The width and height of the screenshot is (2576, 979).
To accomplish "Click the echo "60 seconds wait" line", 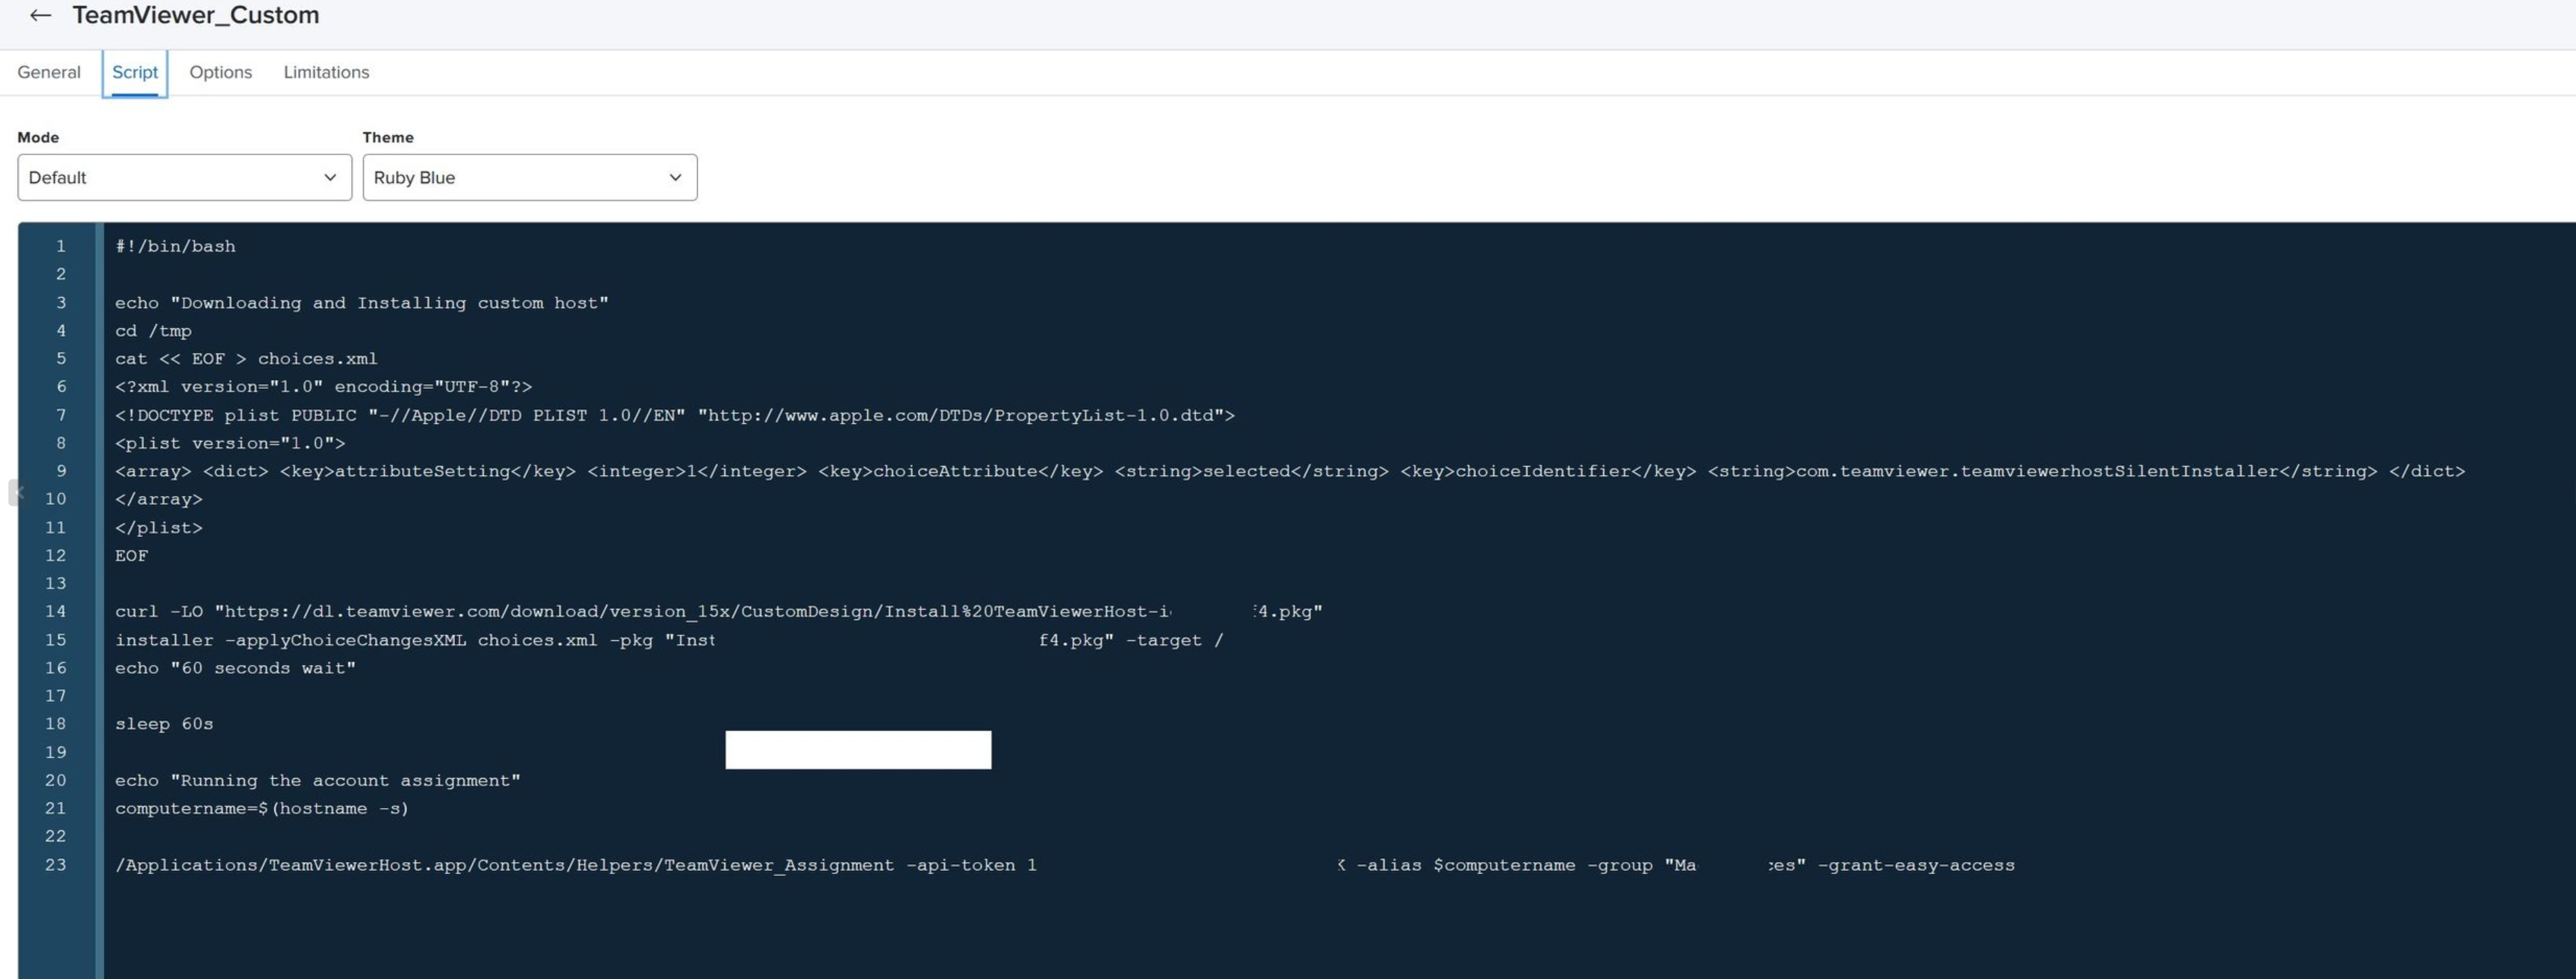I will [x=235, y=668].
